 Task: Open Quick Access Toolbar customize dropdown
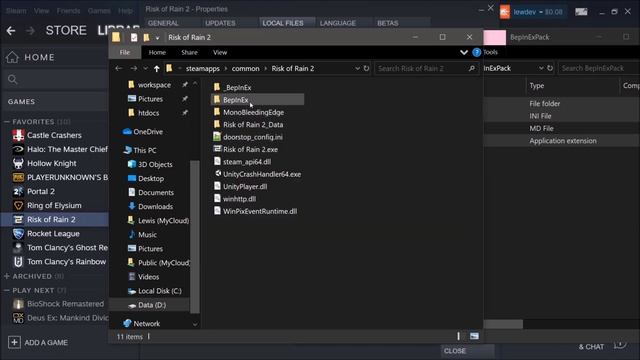click(157, 38)
